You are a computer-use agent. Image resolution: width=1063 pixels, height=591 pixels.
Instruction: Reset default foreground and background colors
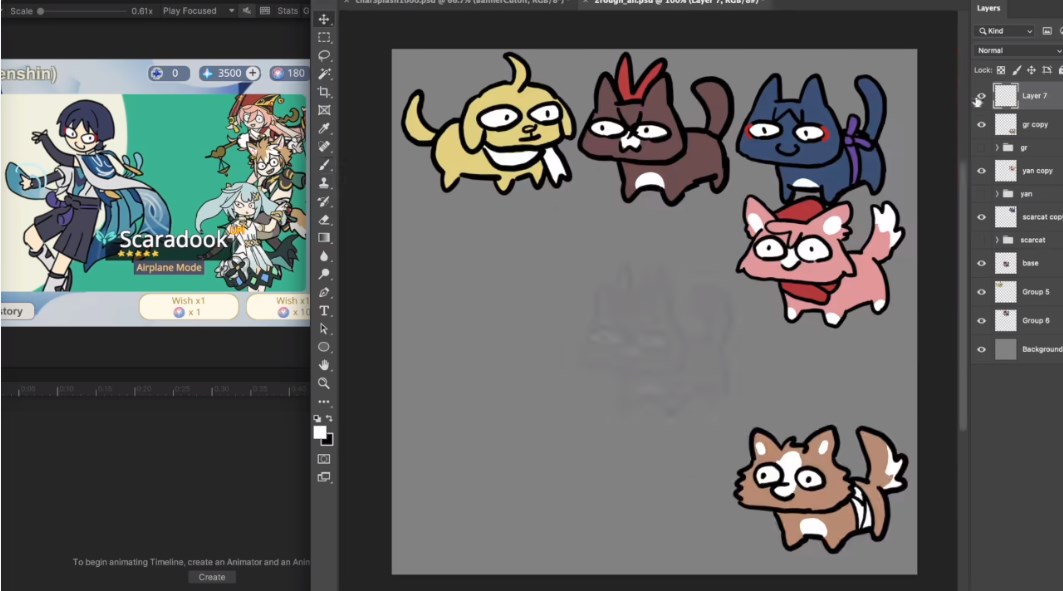317,419
